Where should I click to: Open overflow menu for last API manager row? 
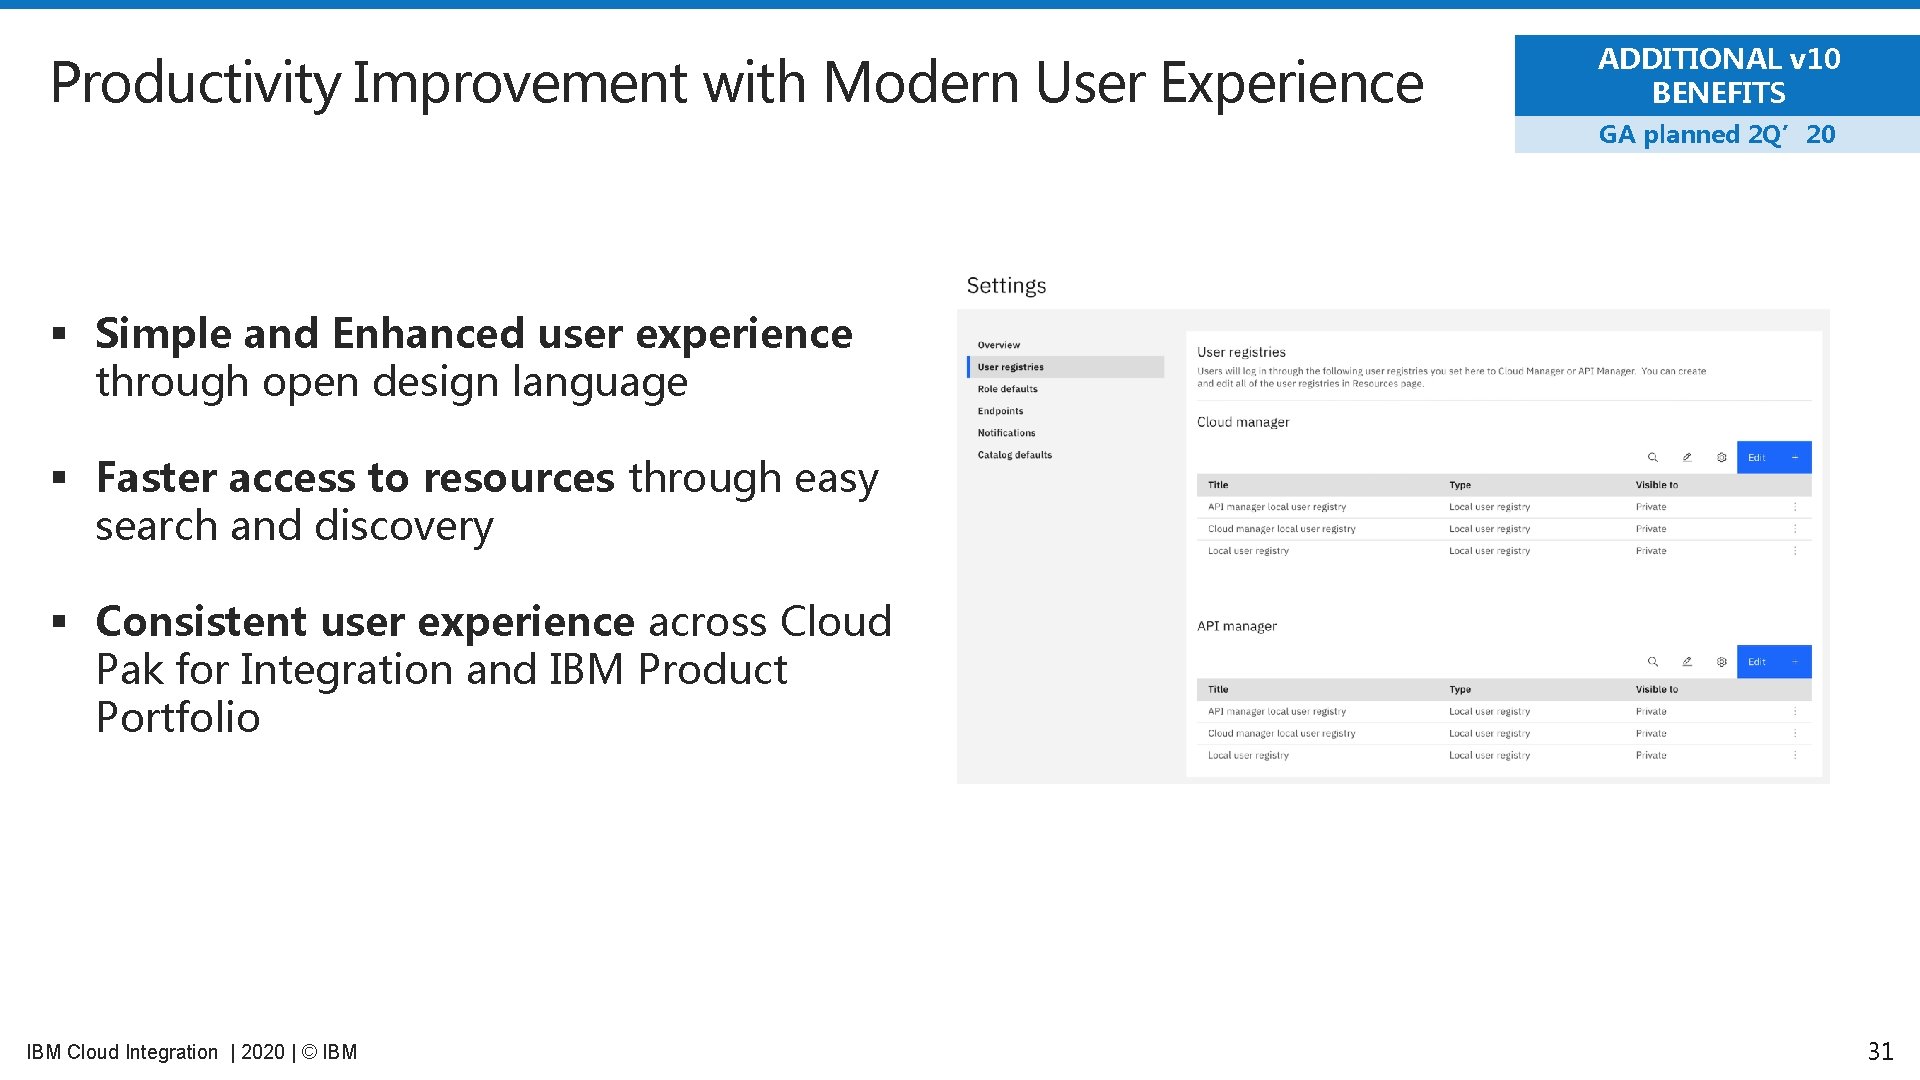(1795, 755)
